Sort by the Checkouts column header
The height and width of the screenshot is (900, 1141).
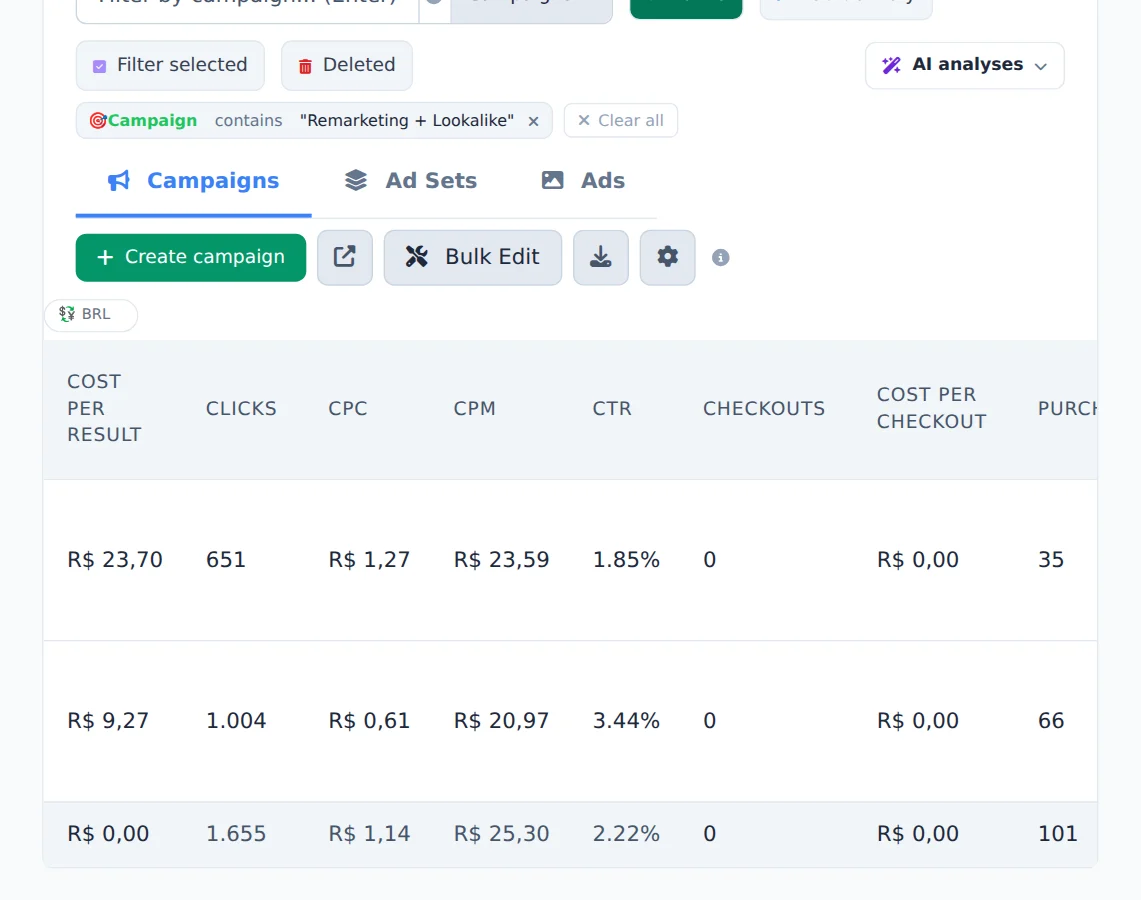click(x=764, y=409)
